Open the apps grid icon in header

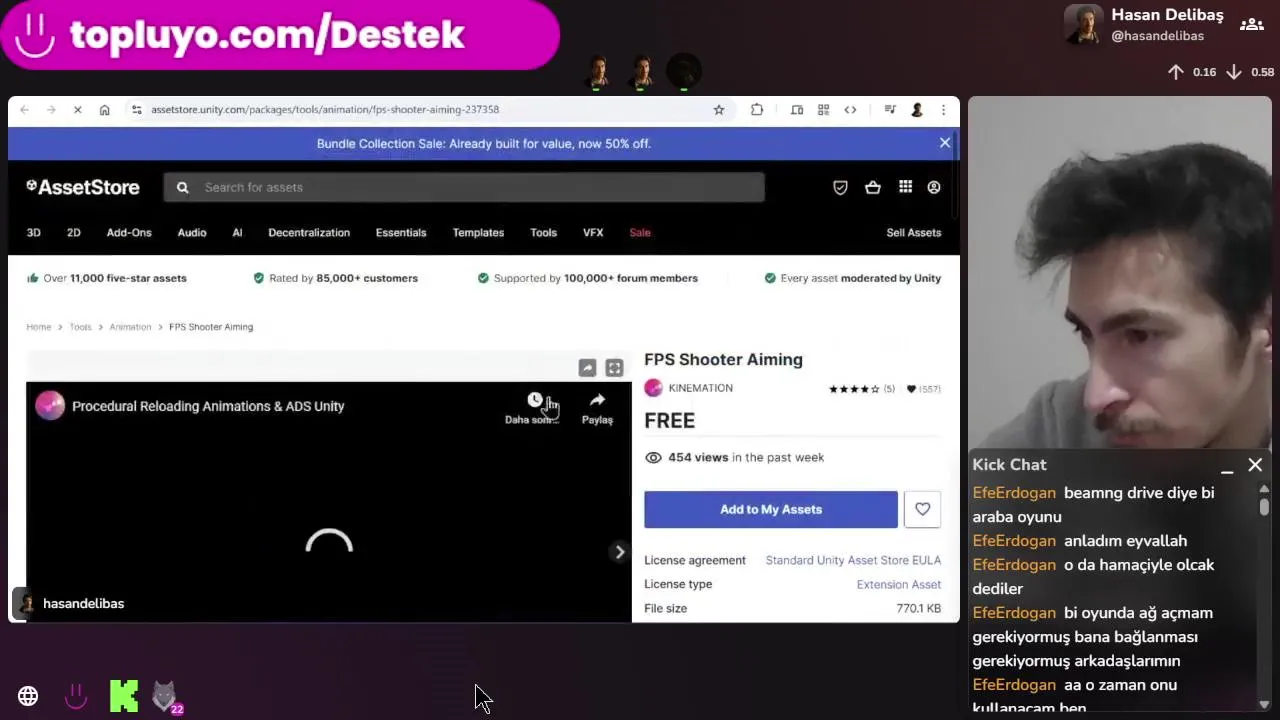click(905, 187)
